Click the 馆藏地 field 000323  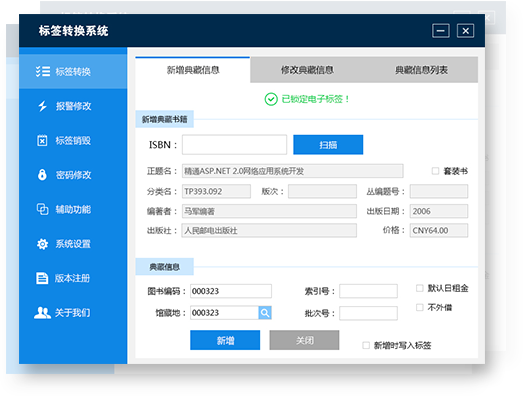click(x=224, y=313)
